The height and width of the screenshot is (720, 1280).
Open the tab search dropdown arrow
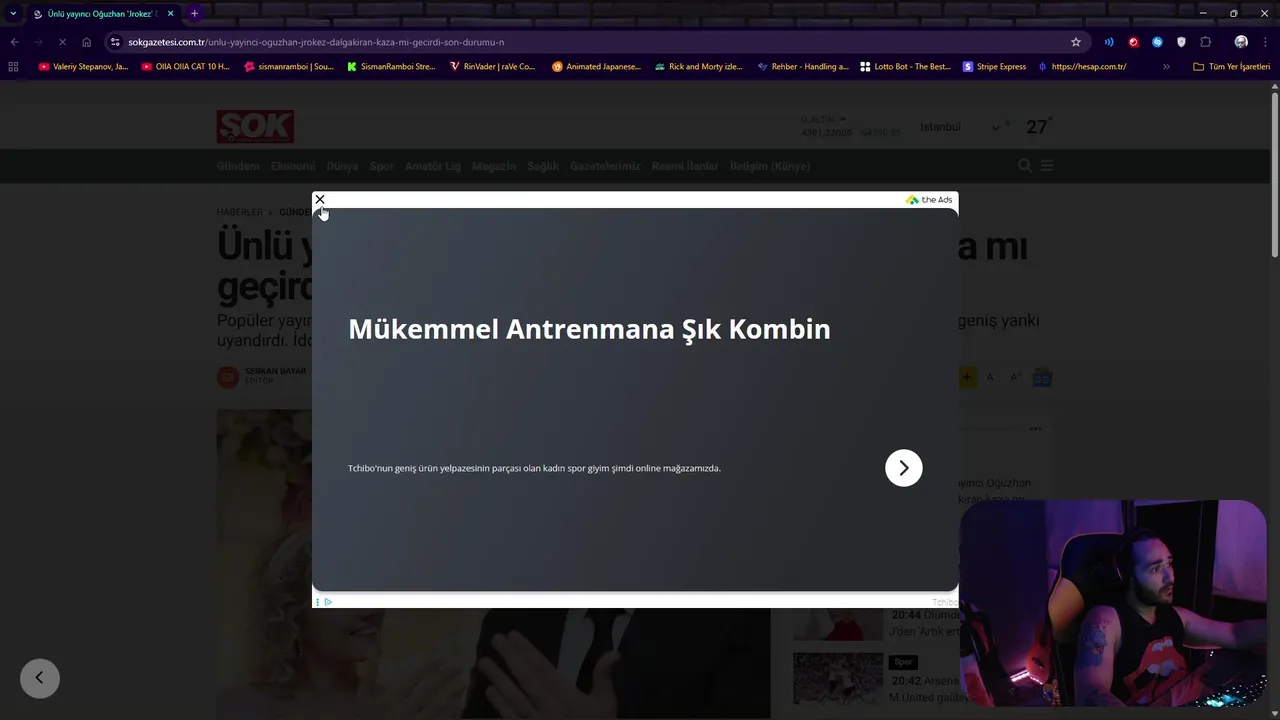tap(13, 13)
